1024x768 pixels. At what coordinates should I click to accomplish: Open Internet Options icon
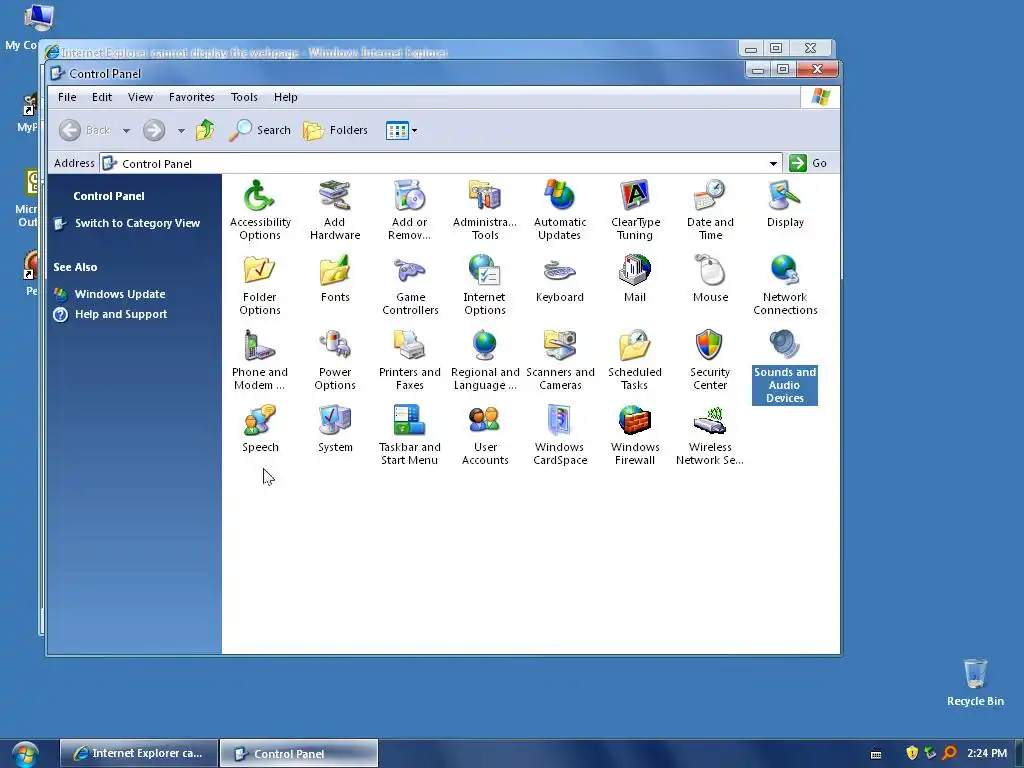[x=485, y=285]
